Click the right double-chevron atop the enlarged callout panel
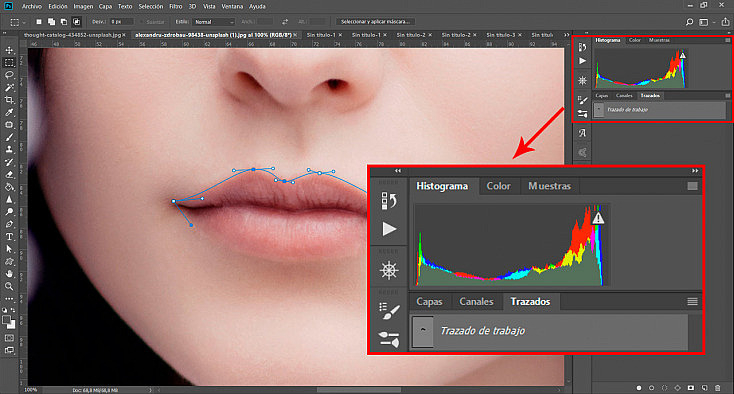Image resolution: width=734 pixels, height=394 pixels. click(695, 171)
